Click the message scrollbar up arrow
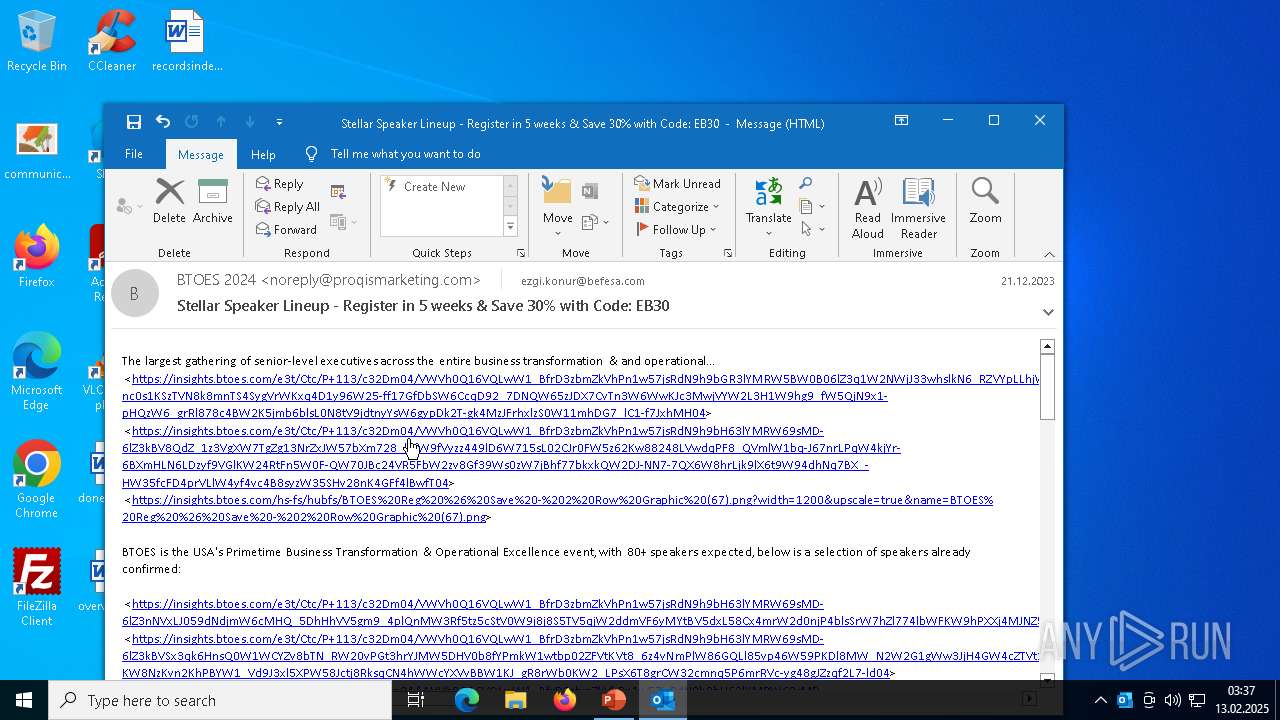The width and height of the screenshot is (1280, 720). click(x=1047, y=347)
